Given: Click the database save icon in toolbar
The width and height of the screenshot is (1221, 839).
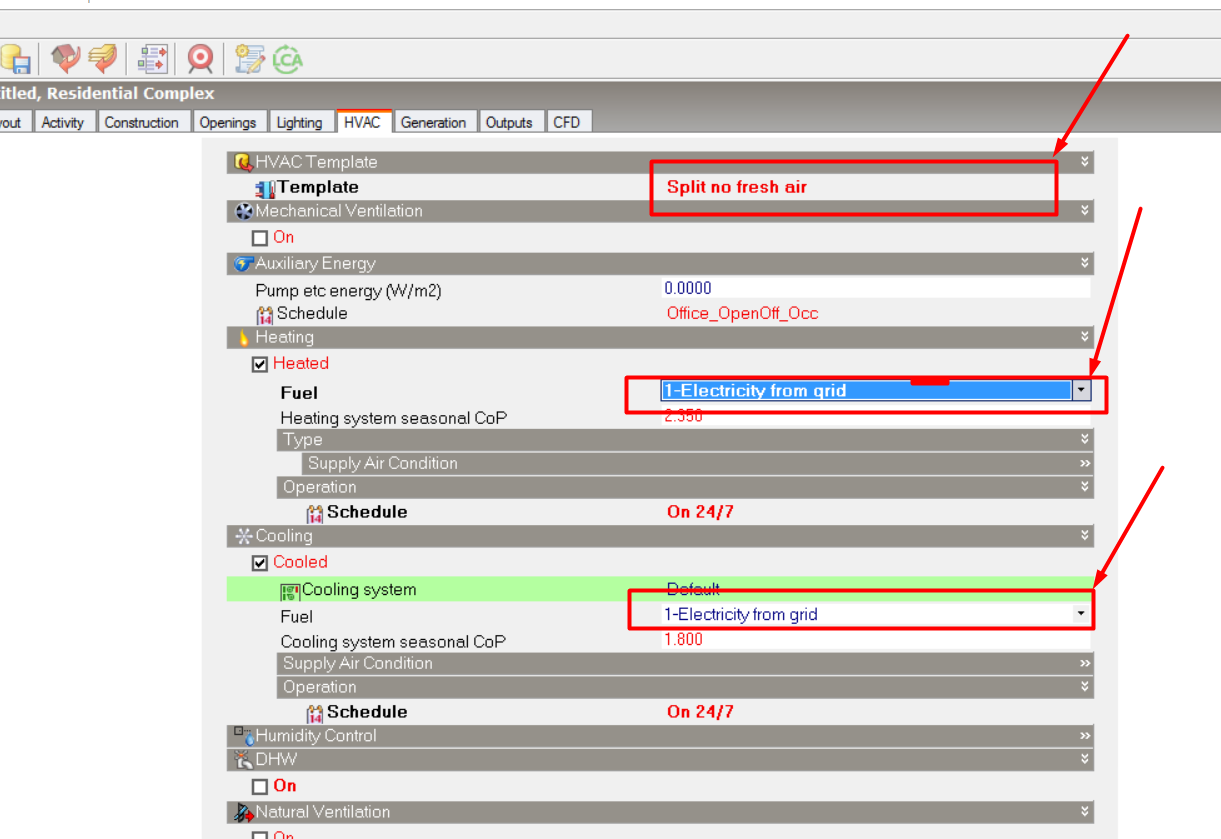Looking at the screenshot, I should click(x=14, y=60).
